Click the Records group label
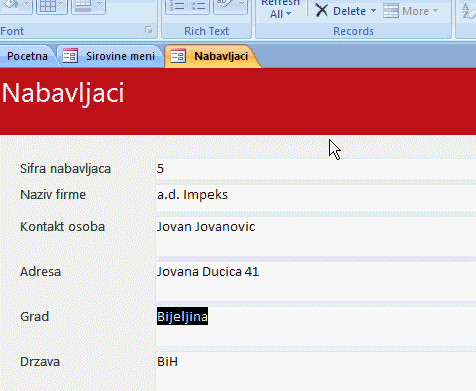Viewport: 476px width, 391px height. tap(353, 31)
